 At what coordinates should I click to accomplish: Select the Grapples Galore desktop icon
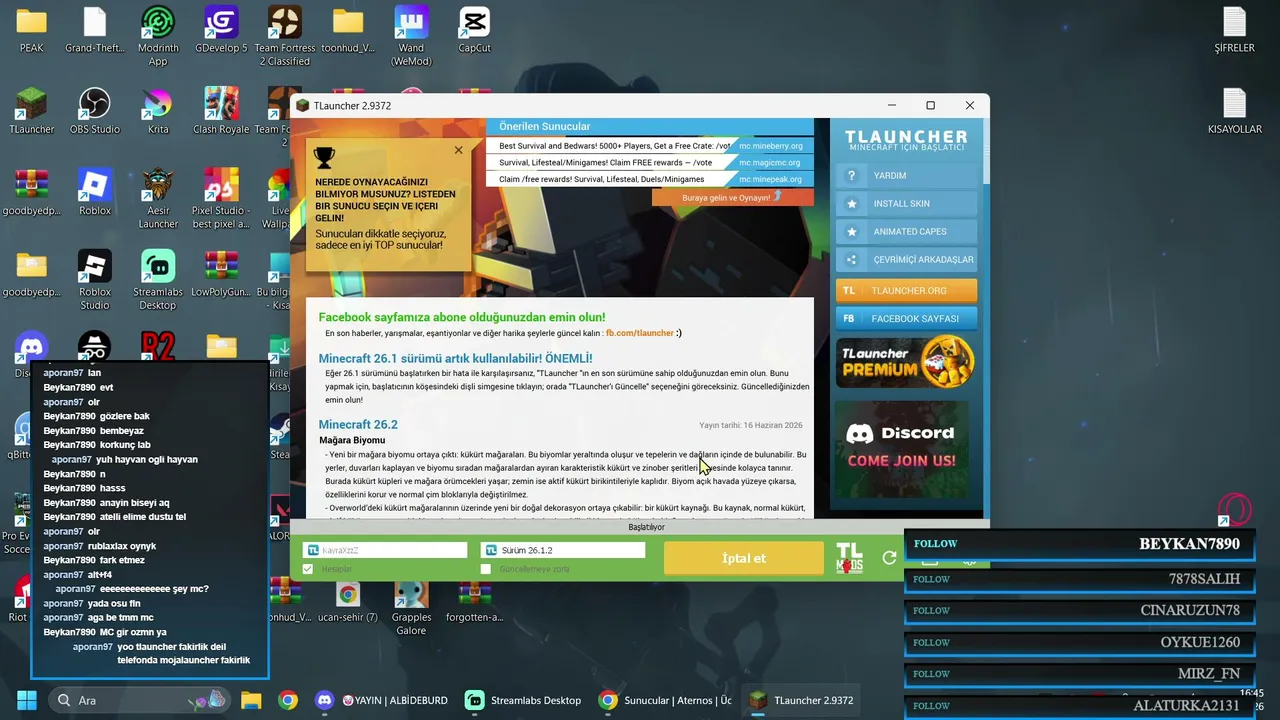411,609
